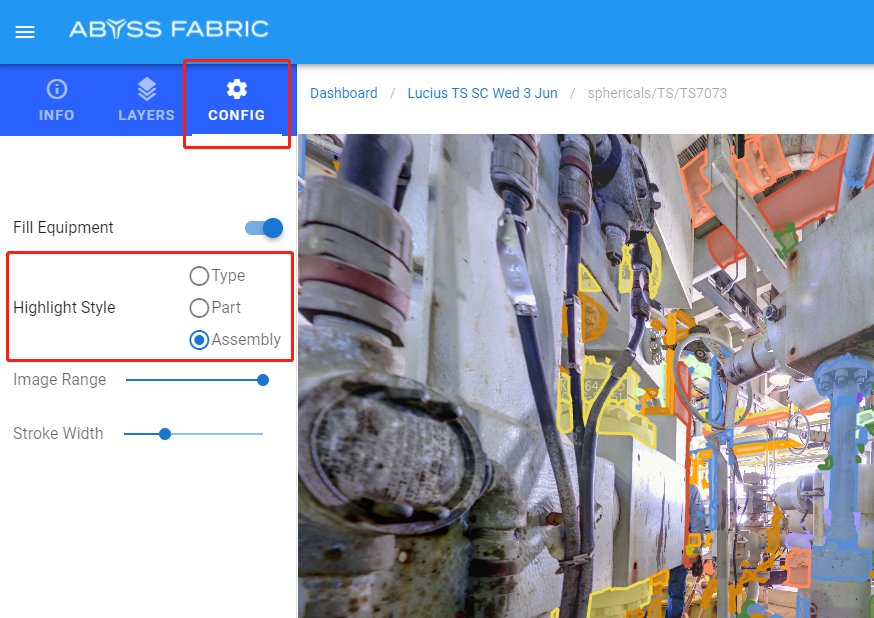Open the Lucius TS SC Wed 3 Jun breadcrumb

click(x=482, y=93)
